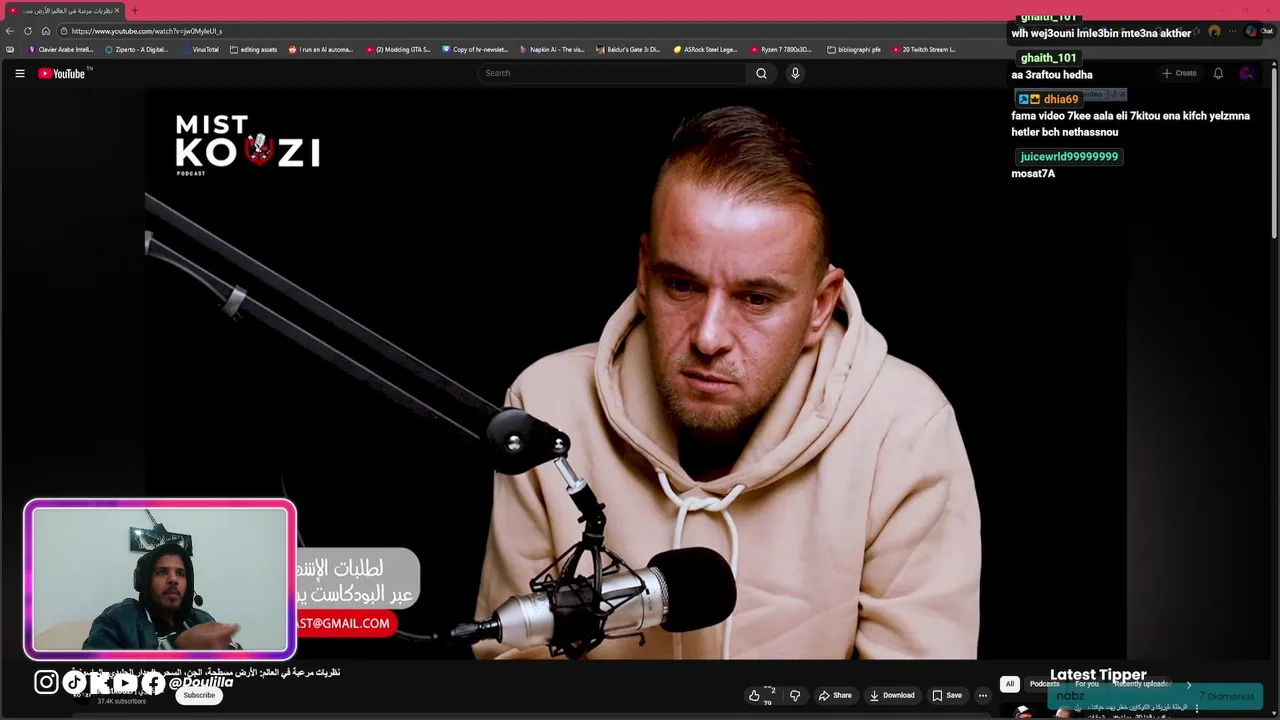The height and width of the screenshot is (720, 1280).
Task: Select the For you filter chip
Action: click(x=1087, y=684)
